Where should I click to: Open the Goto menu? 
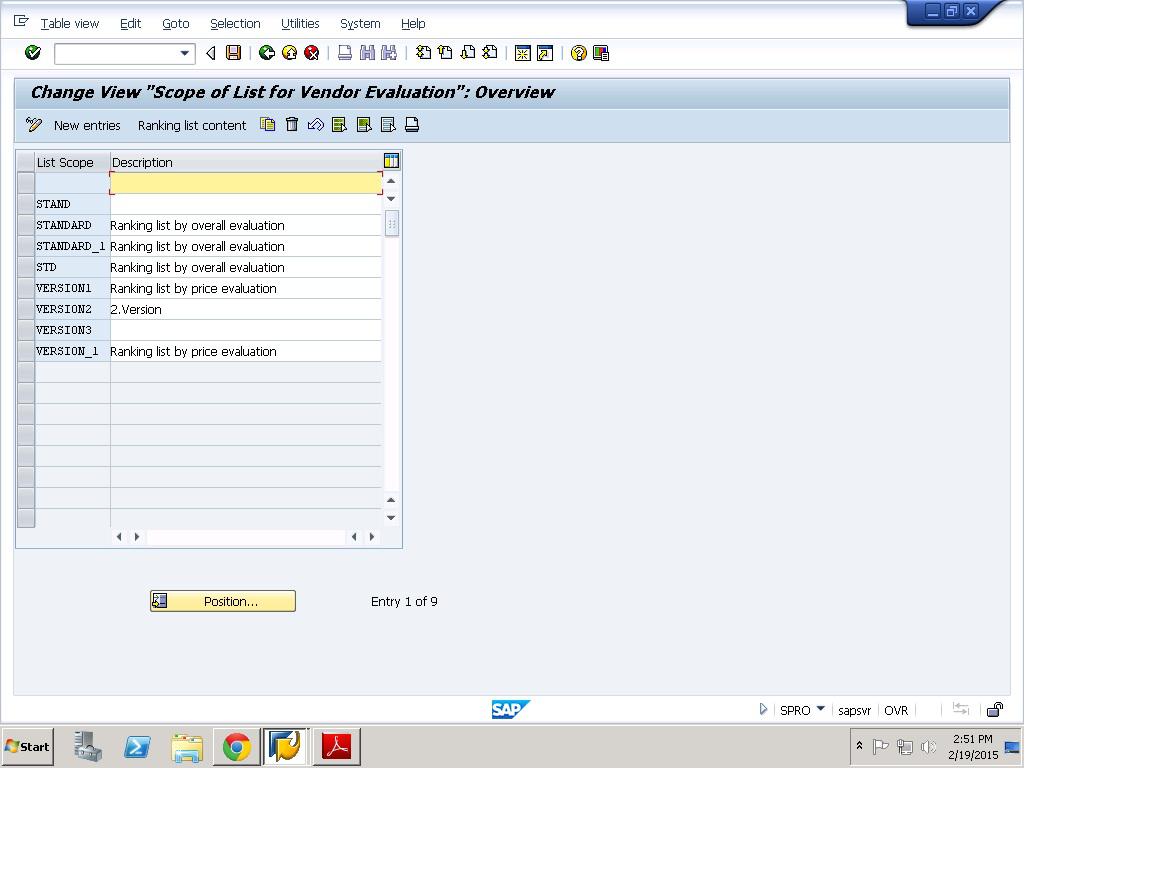[175, 23]
